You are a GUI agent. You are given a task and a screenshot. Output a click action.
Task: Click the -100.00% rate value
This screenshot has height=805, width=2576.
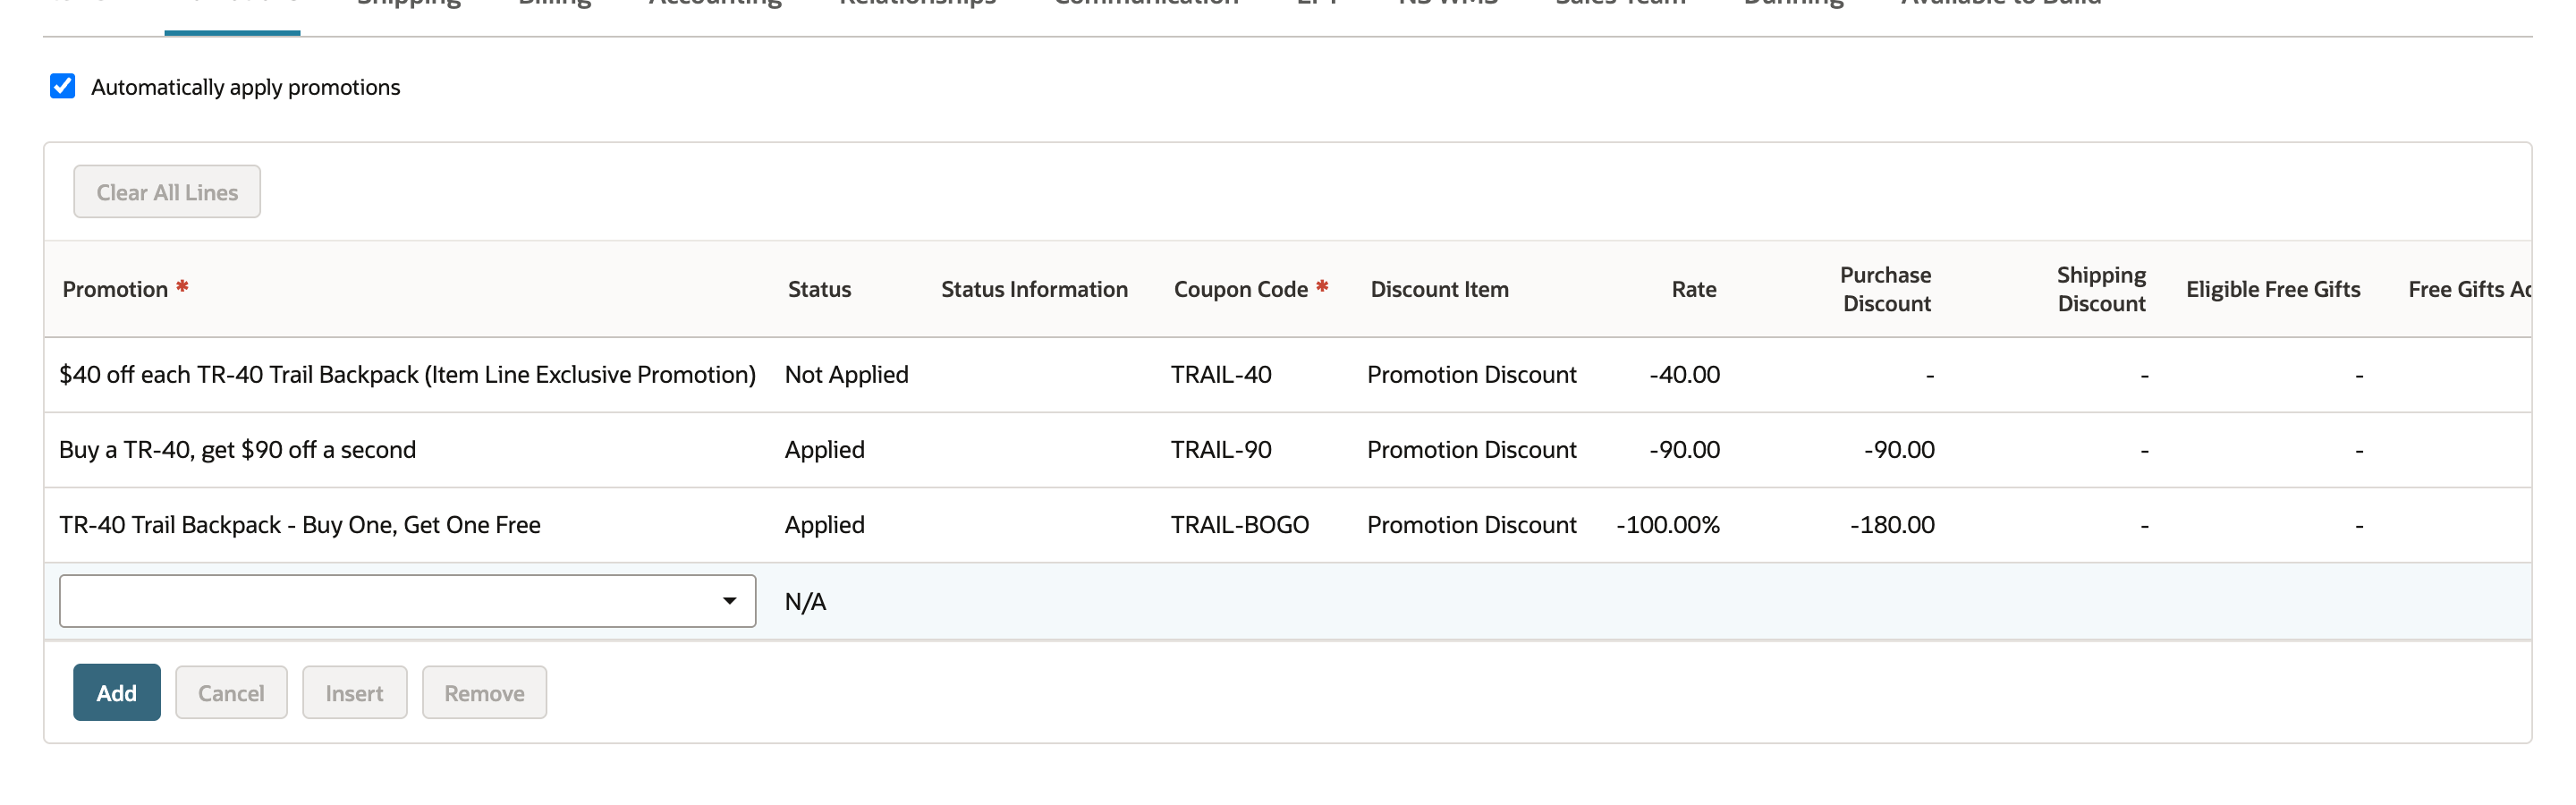1668,525
